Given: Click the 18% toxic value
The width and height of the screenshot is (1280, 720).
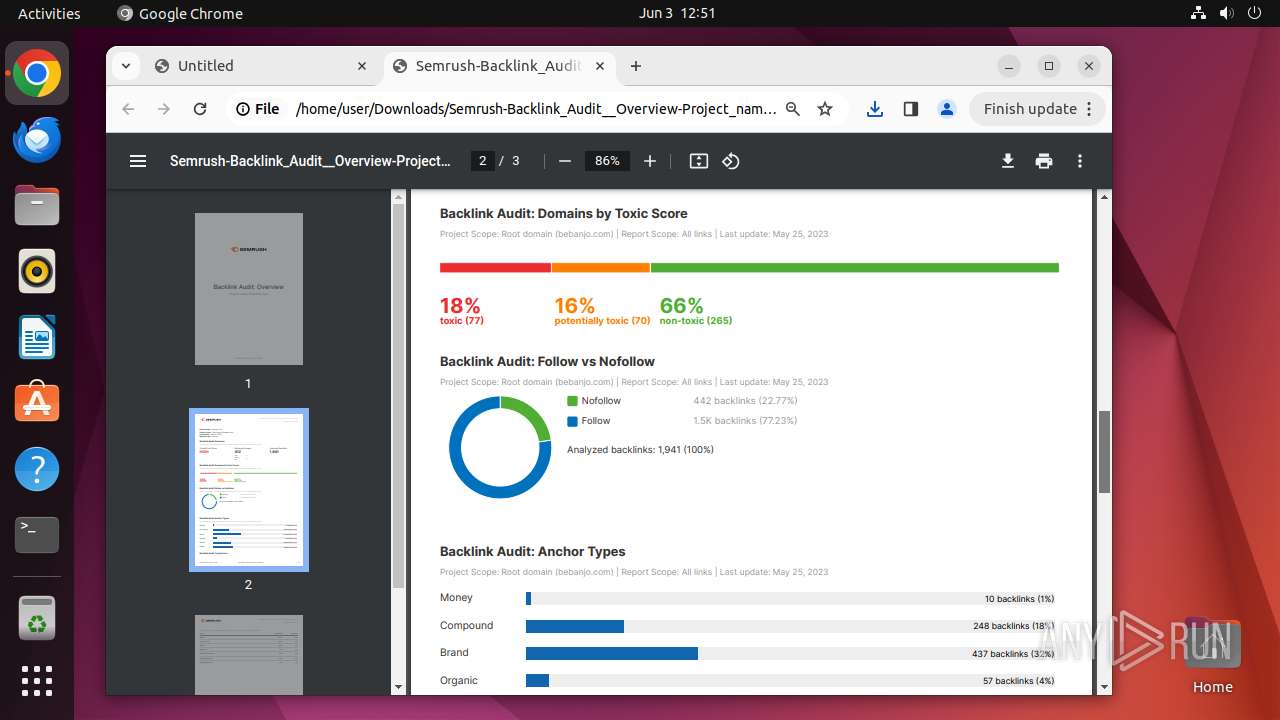Looking at the screenshot, I should point(460,305).
